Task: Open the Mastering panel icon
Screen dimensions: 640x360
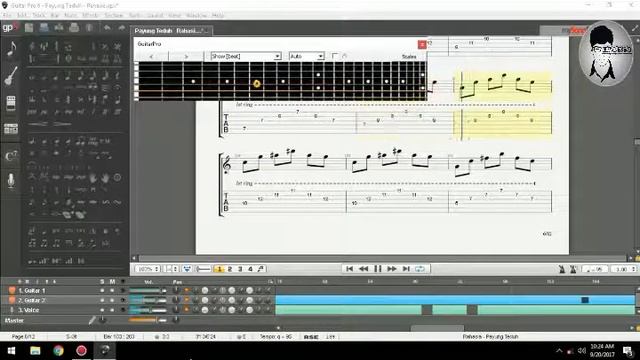Action: (x=11, y=129)
